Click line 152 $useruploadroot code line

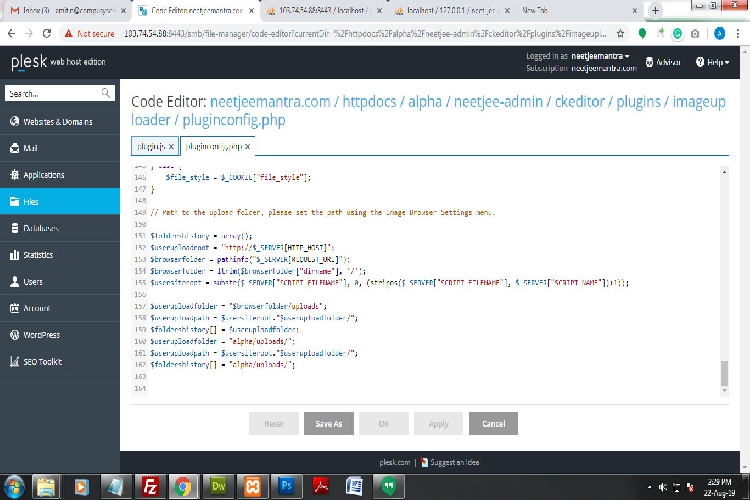[243, 248]
